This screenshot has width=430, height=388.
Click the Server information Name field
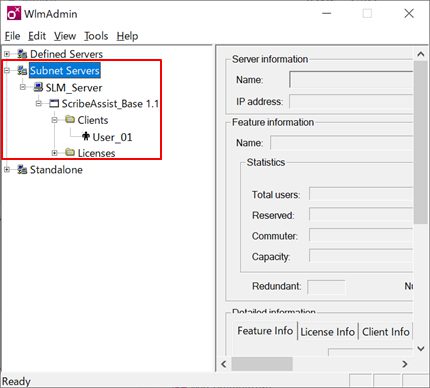click(351, 79)
